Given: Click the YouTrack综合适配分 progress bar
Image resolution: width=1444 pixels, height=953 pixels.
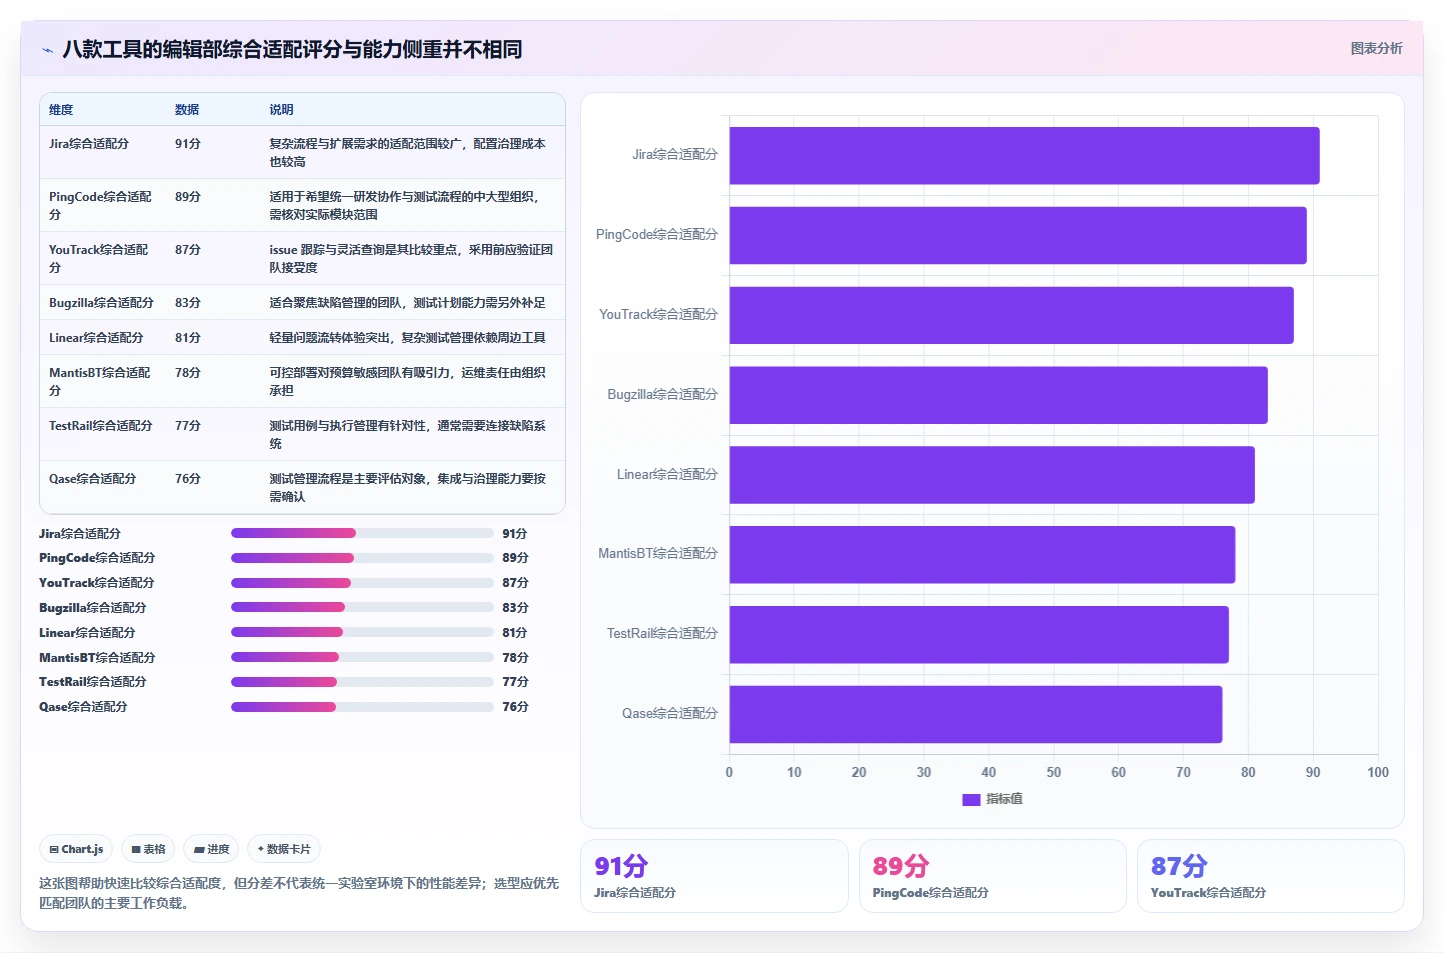Looking at the screenshot, I should 362,583.
